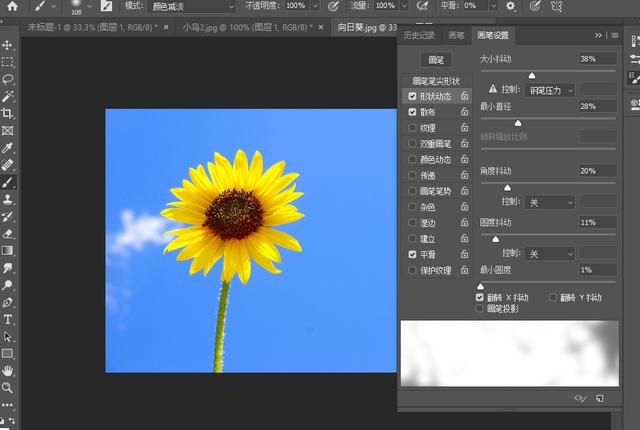Create new brush icon at panel bottom
This screenshot has width=640, height=430.
[600, 398]
